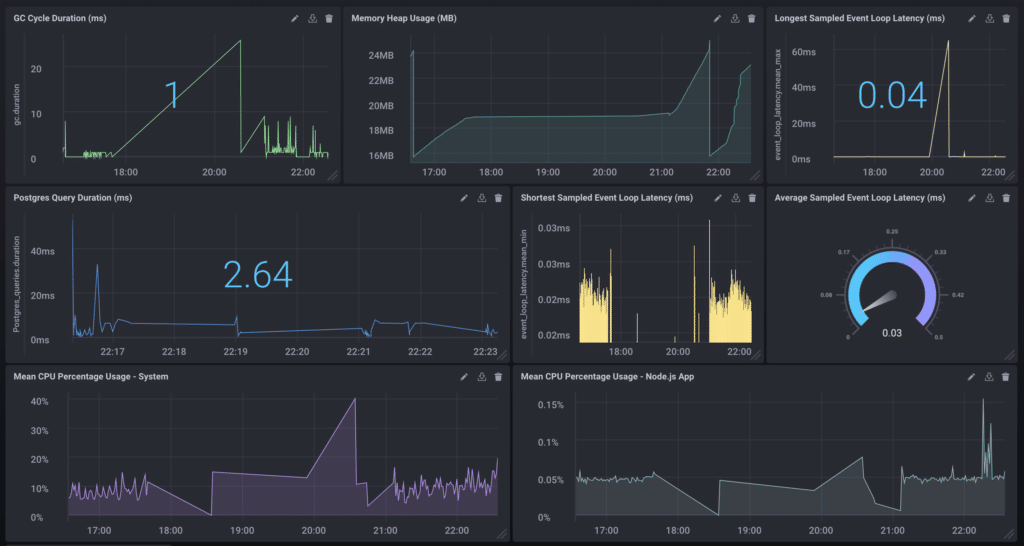Edit the Mean CPU Usage Node.js App panel
This screenshot has height=546, width=1024.
pyautogui.click(x=971, y=377)
